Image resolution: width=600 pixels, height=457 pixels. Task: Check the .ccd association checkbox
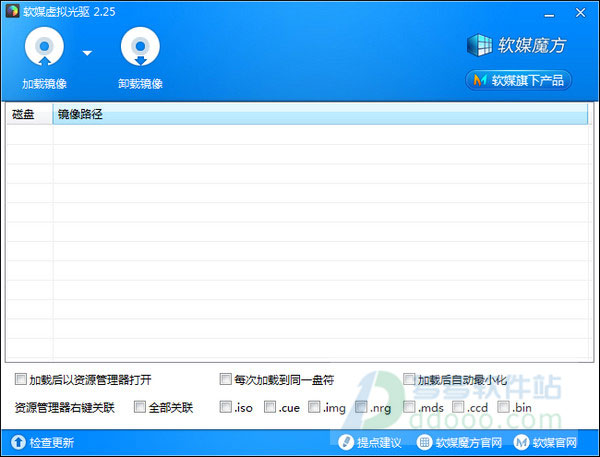point(458,407)
